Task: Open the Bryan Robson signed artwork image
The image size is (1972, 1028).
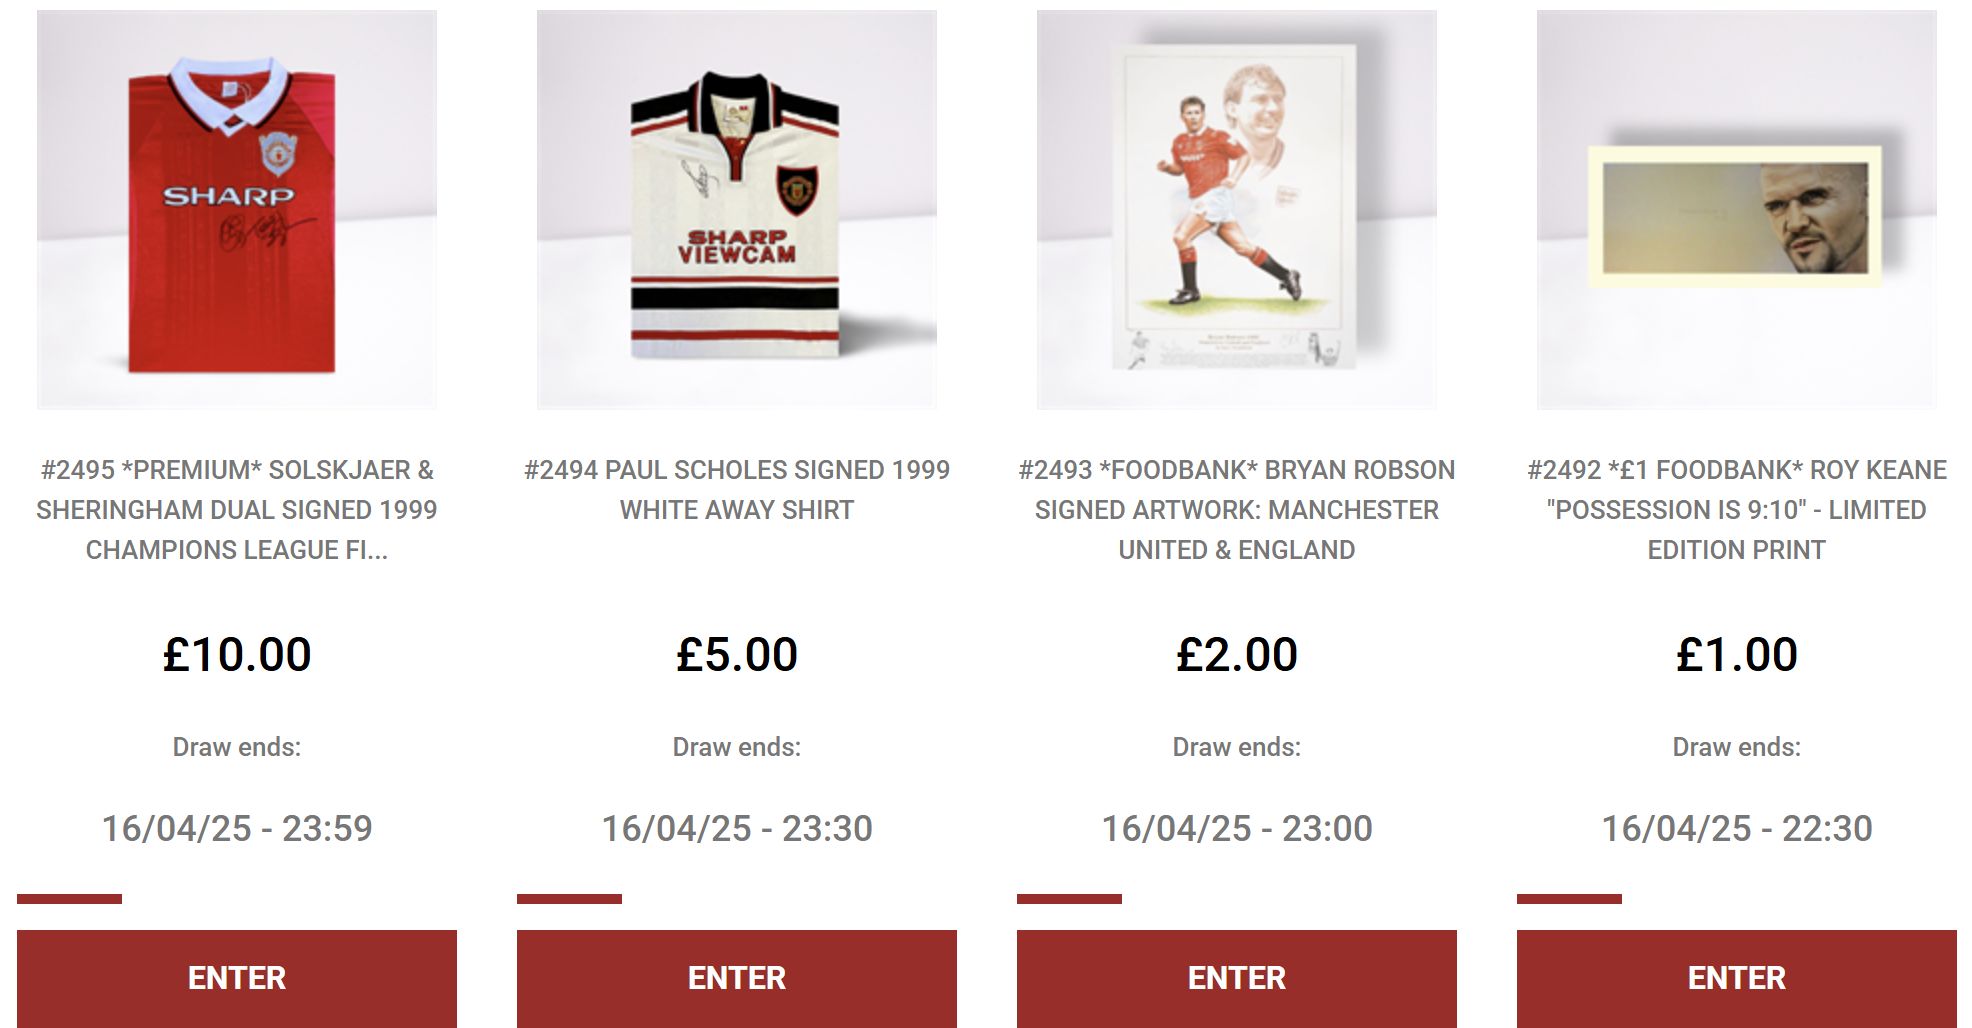Action: pyautogui.click(x=1237, y=209)
